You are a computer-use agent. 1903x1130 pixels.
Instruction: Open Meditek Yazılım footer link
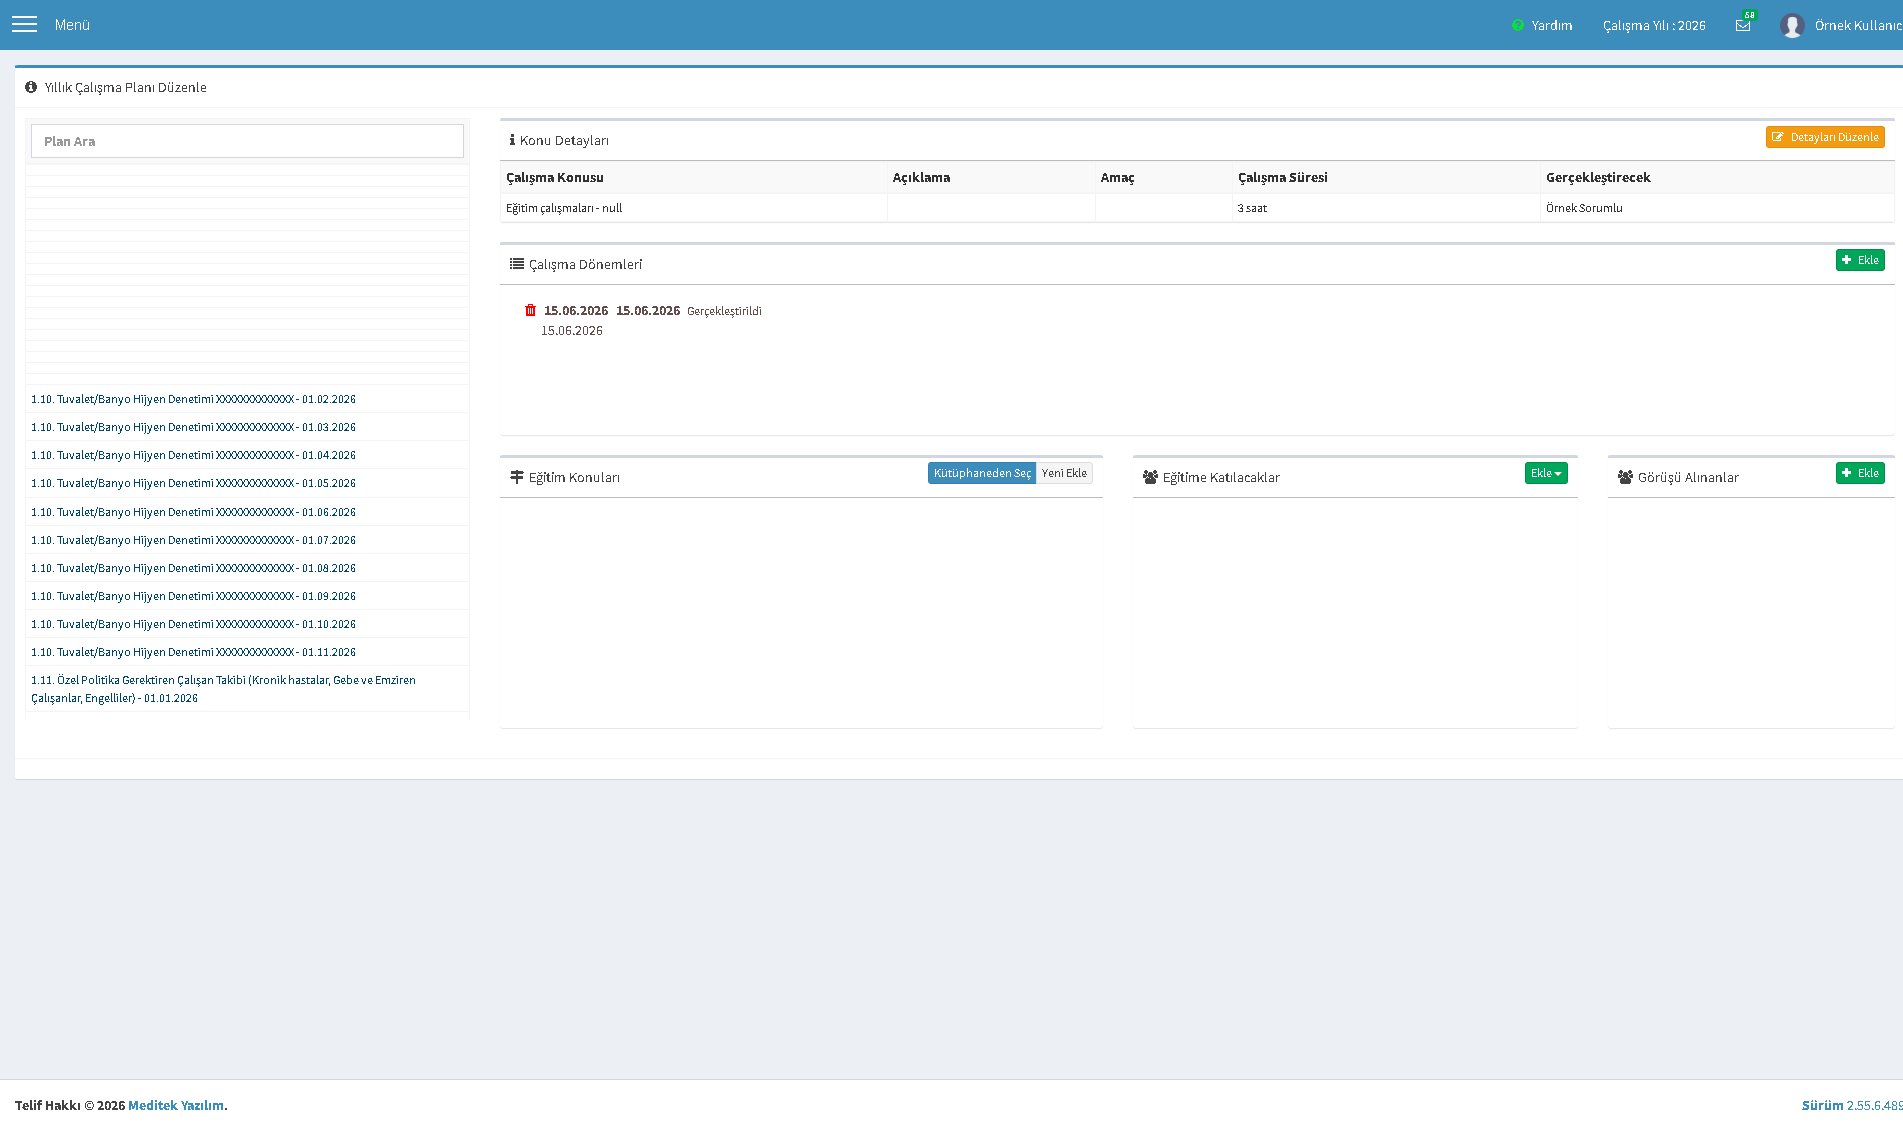[x=176, y=1105]
